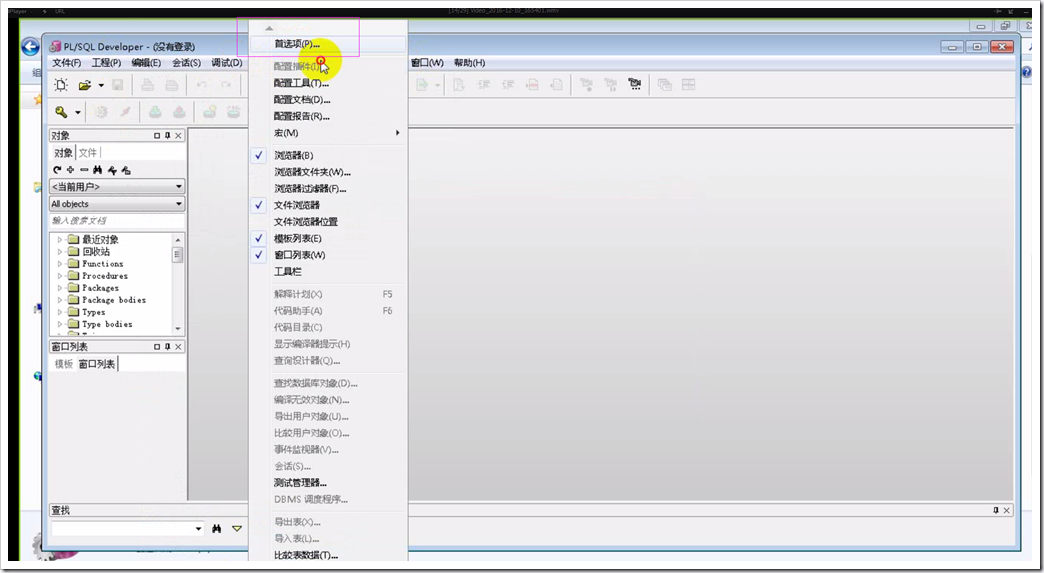
Task: Click the Indent toolbar icon
Action: click(484, 85)
